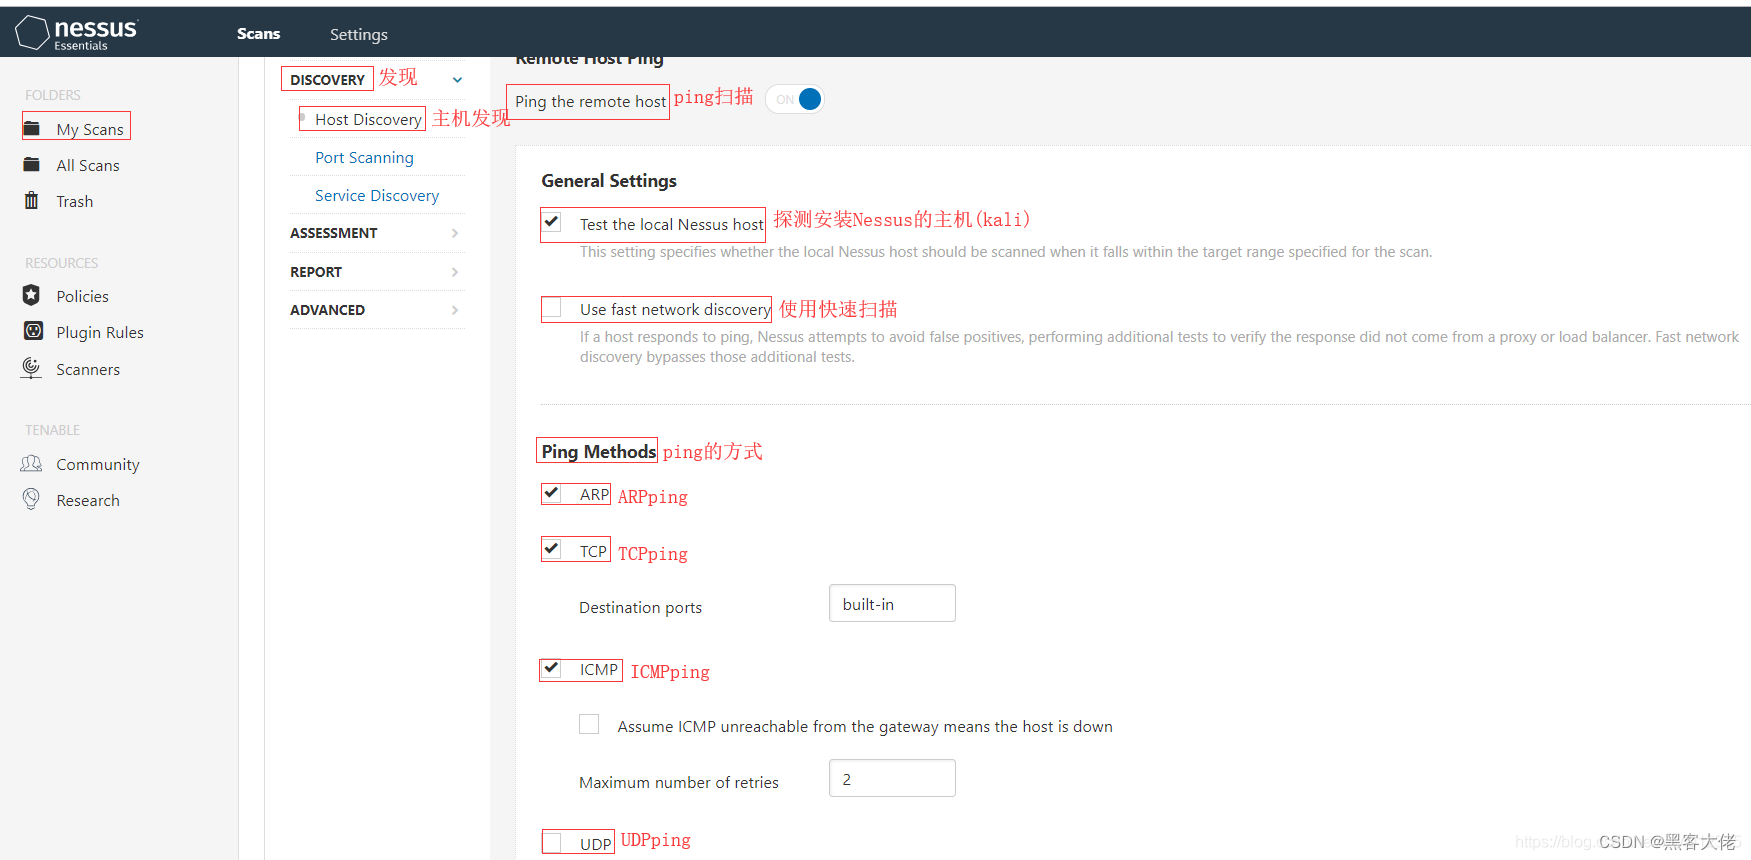This screenshot has height=860, width=1751.
Task: Click the Destination ports label
Action: tap(640, 607)
